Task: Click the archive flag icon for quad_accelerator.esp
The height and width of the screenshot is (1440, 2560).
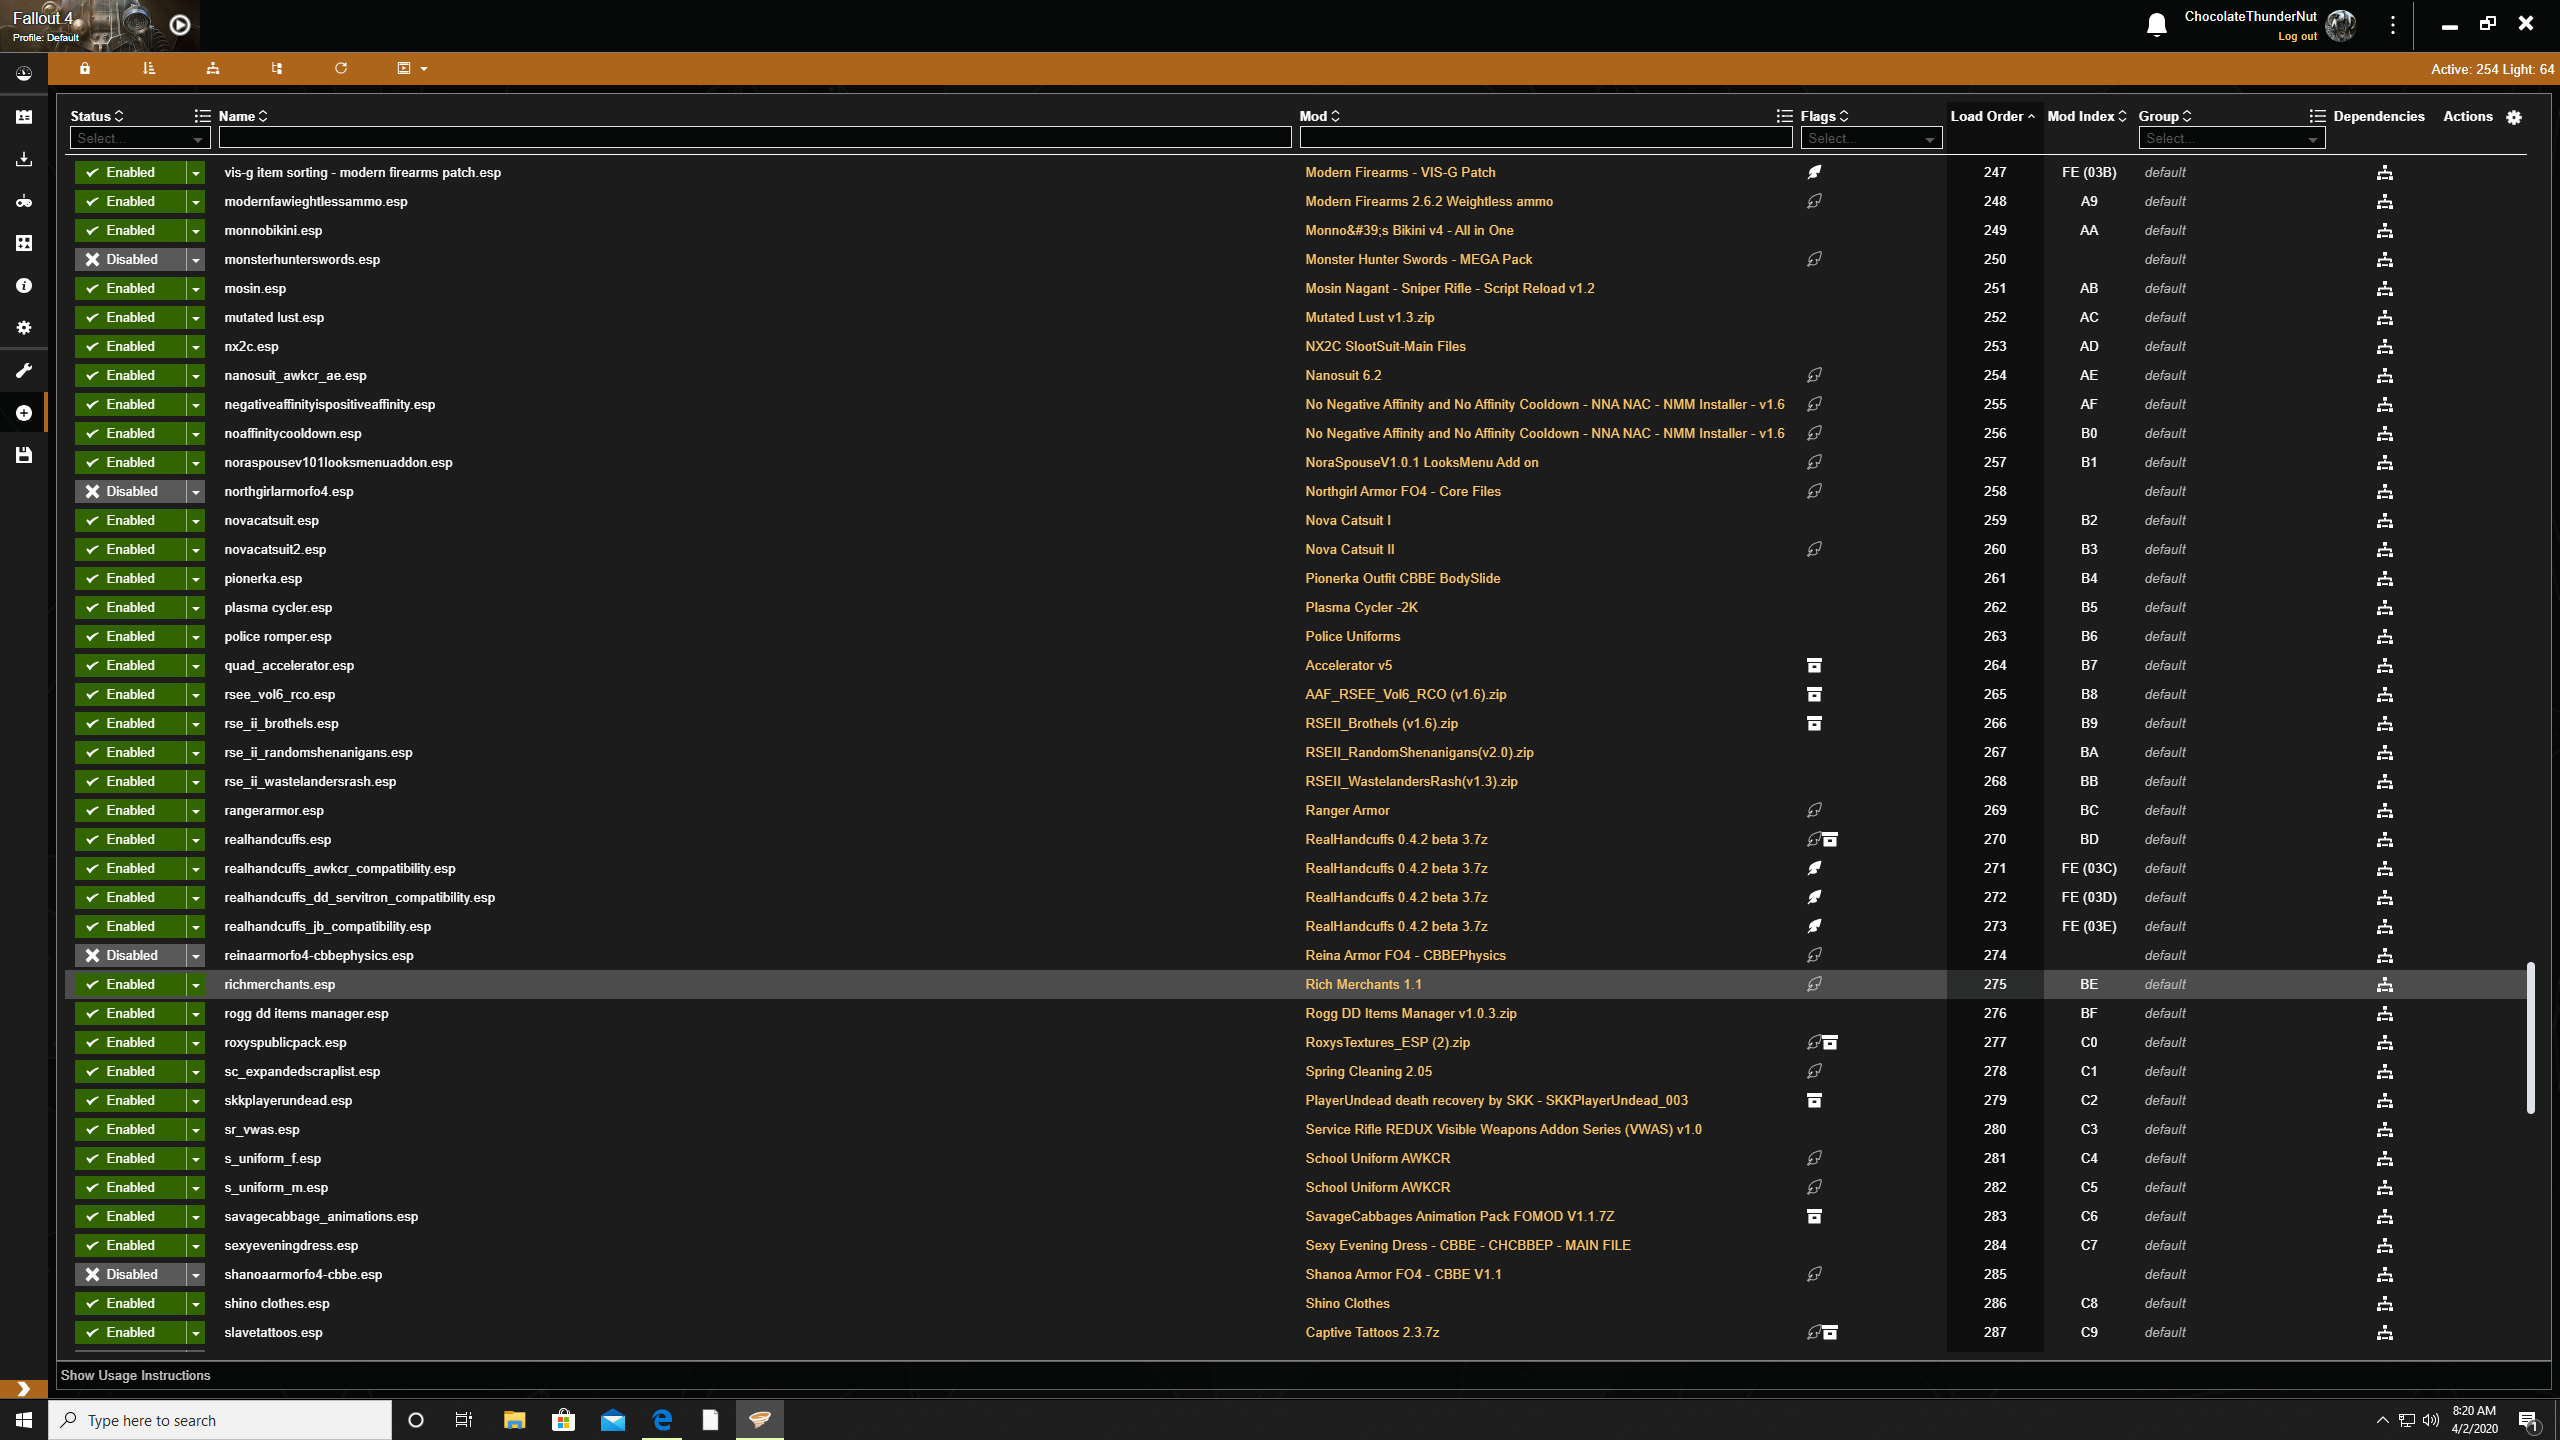Action: click(x=1814, y=665)
